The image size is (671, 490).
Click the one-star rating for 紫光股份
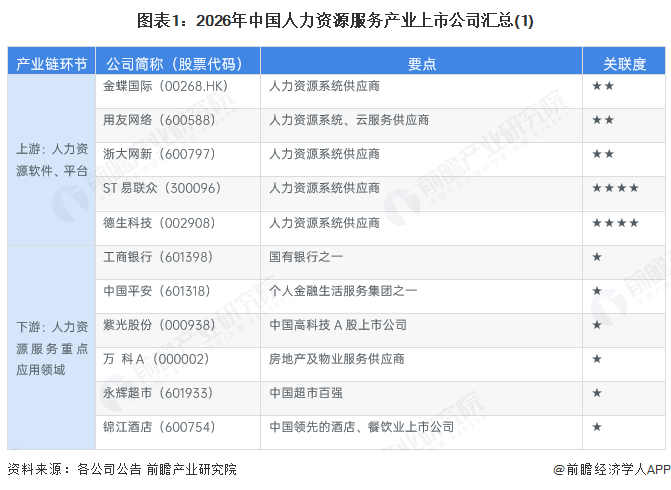(x=597, y=325)
